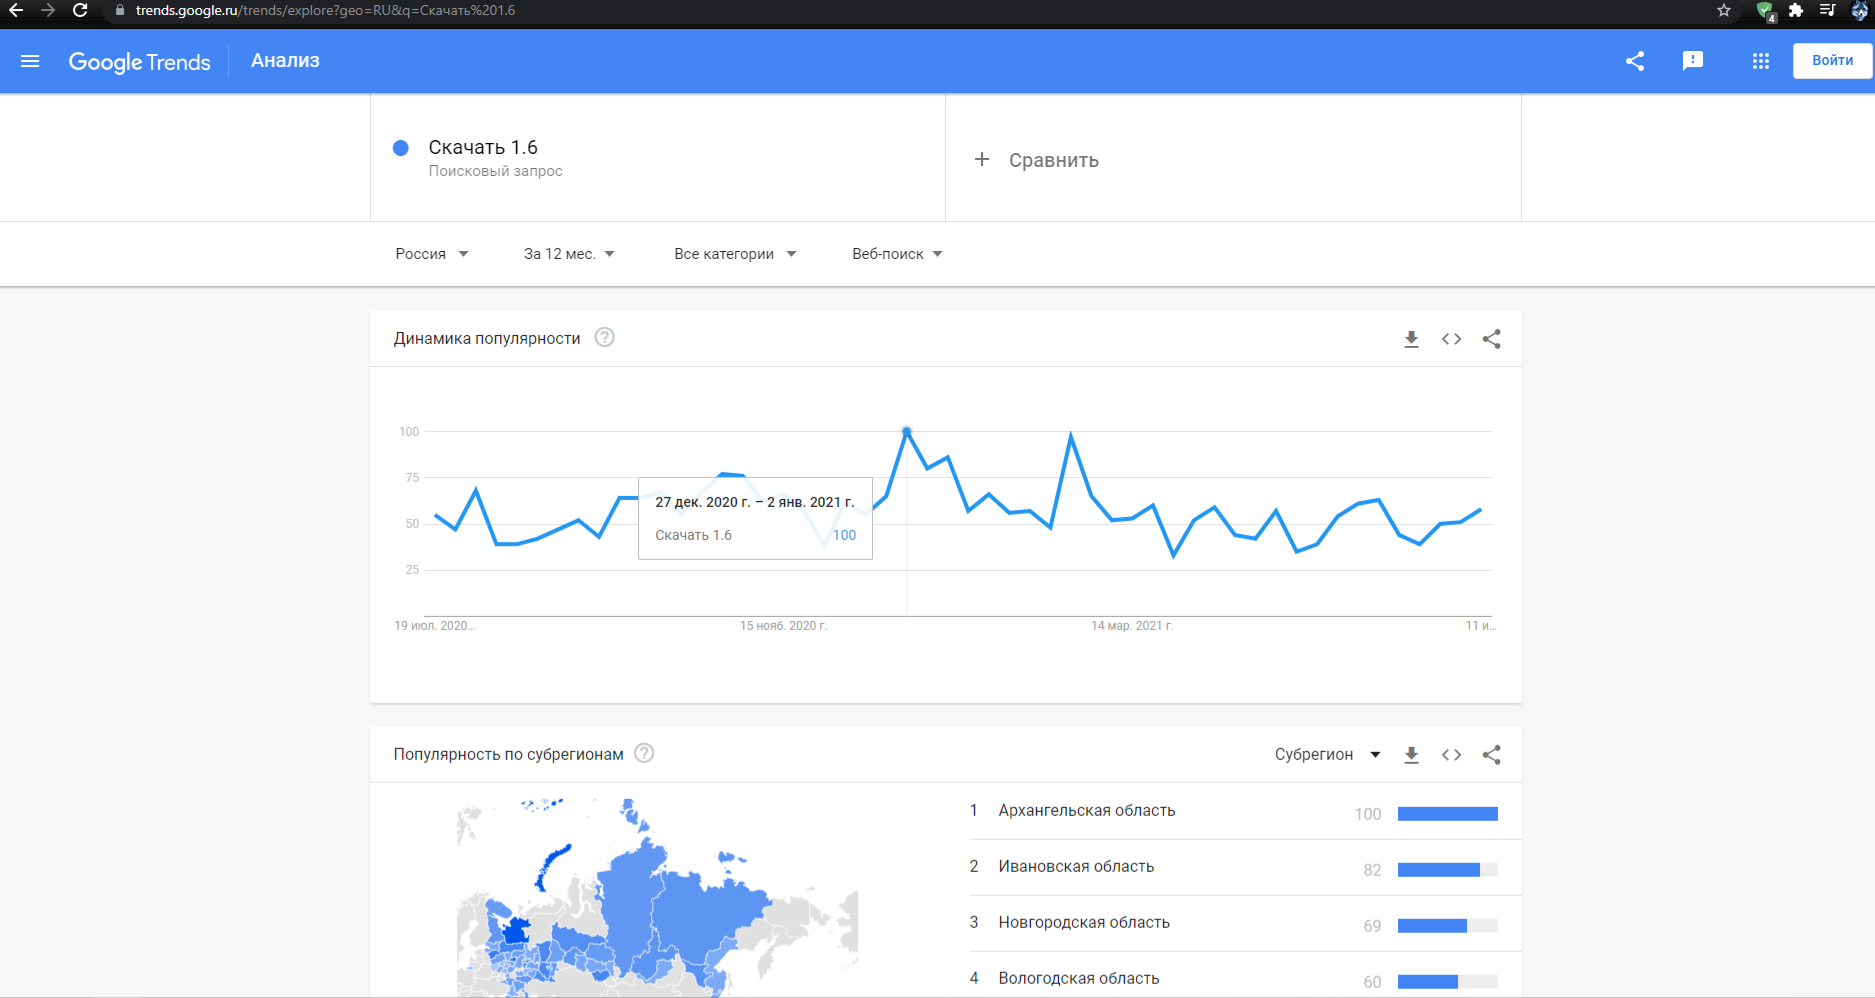Click the Ивановская область value bar
Image resolution: width=1875 pixels, height=998 pixels.
[1447, 870]
